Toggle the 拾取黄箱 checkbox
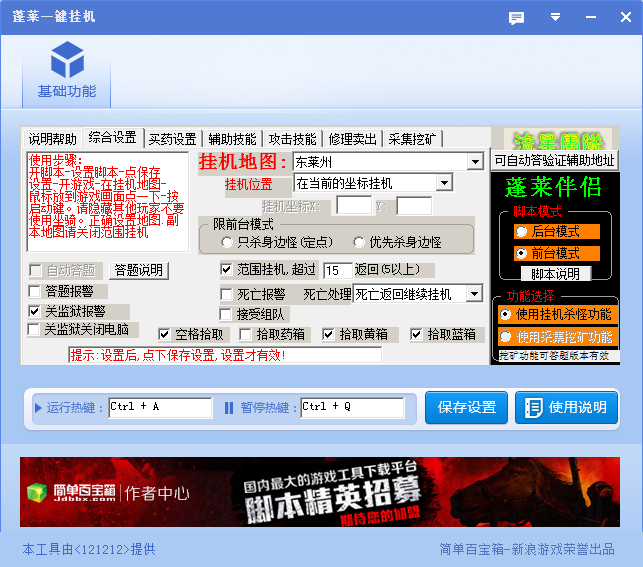This screenshot has width=643, height=567. (x=329, y=334)
